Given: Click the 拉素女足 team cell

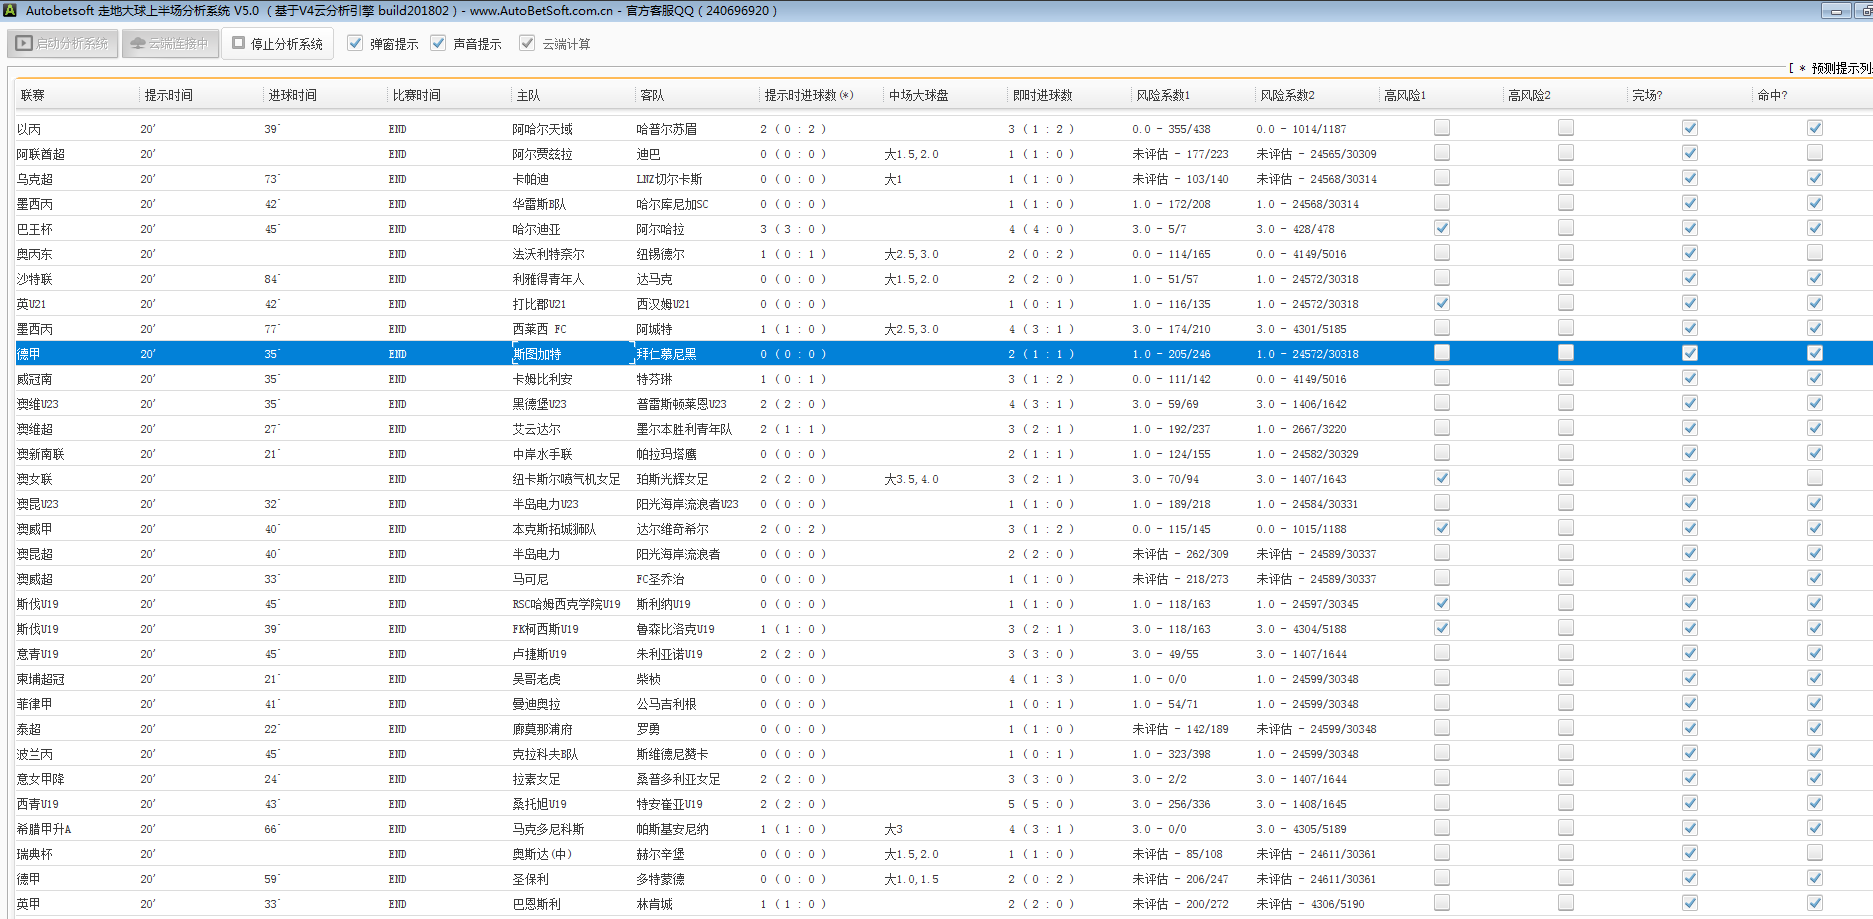Looking at the screenshot, I should (536, 779).
